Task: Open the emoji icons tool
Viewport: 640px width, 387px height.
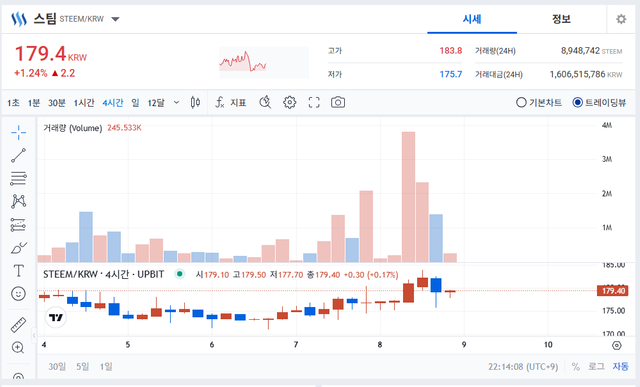Action: pos(18,294)
